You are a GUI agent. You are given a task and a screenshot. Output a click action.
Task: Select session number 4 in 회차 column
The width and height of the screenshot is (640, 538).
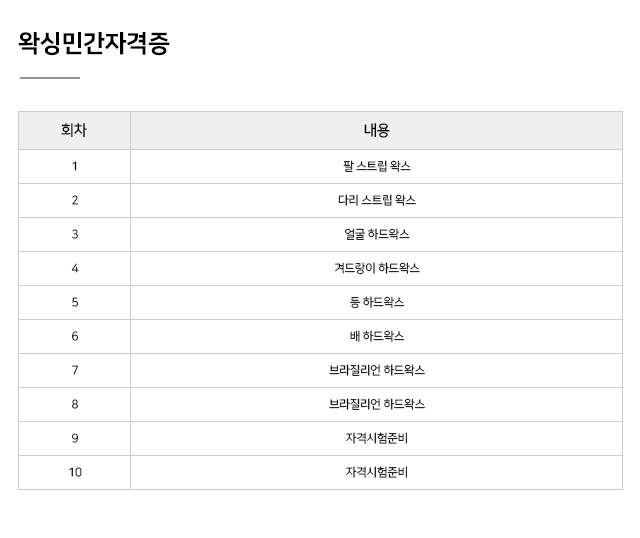click(74, 268)
